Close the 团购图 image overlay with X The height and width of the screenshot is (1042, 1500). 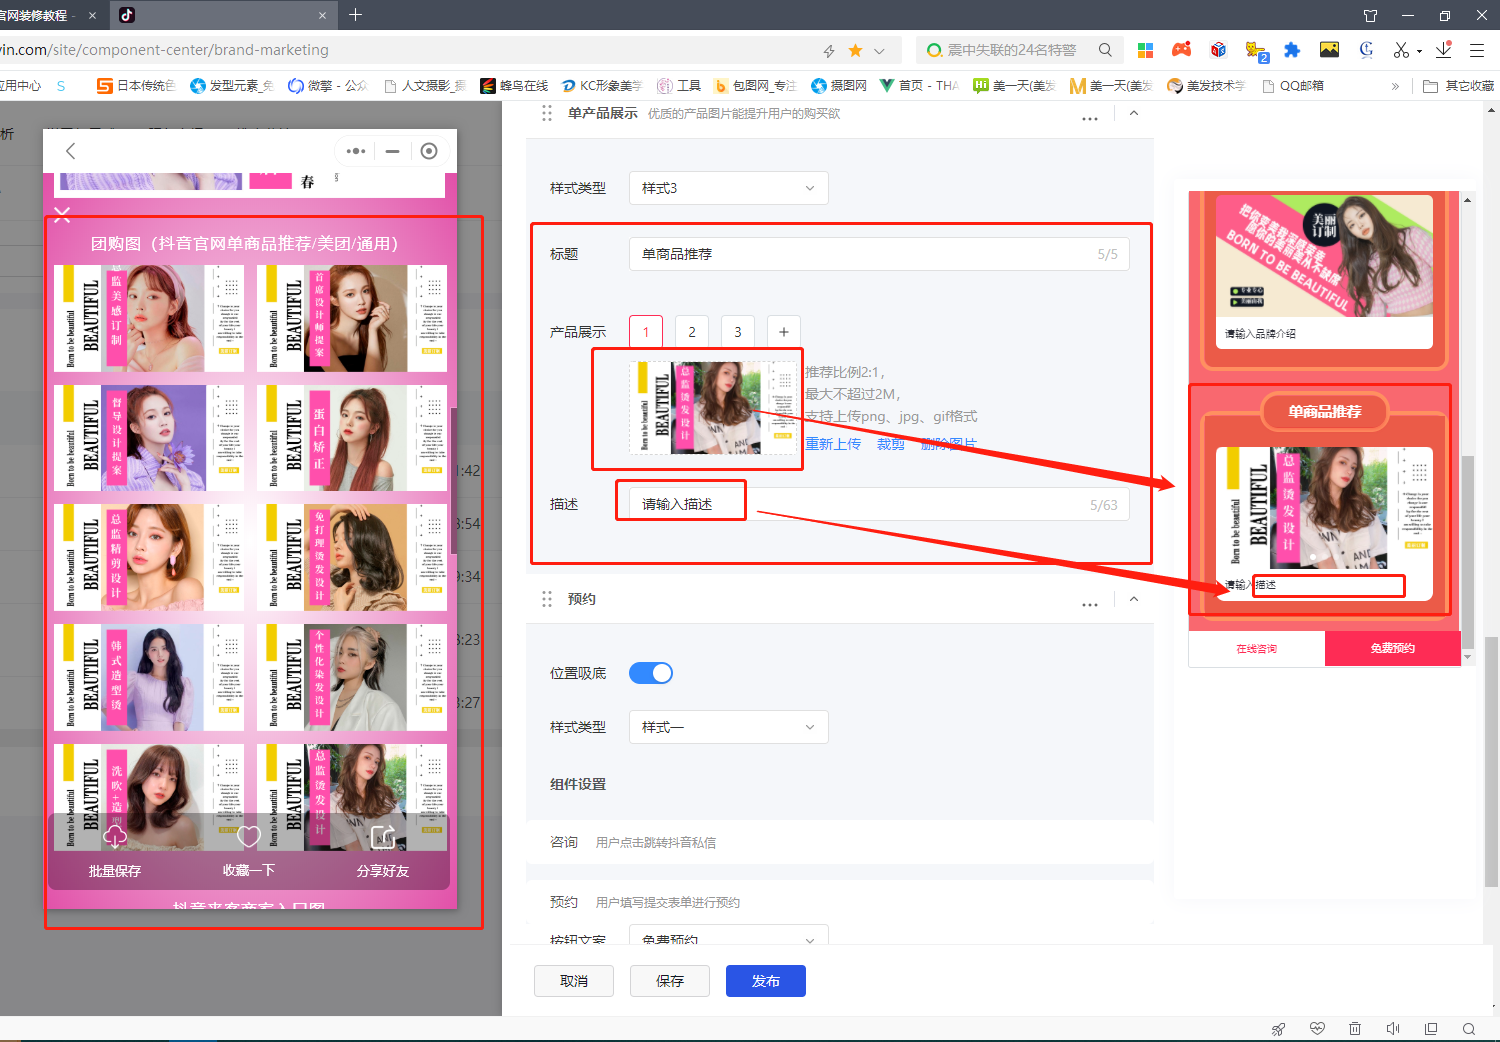tap(62, 214)
